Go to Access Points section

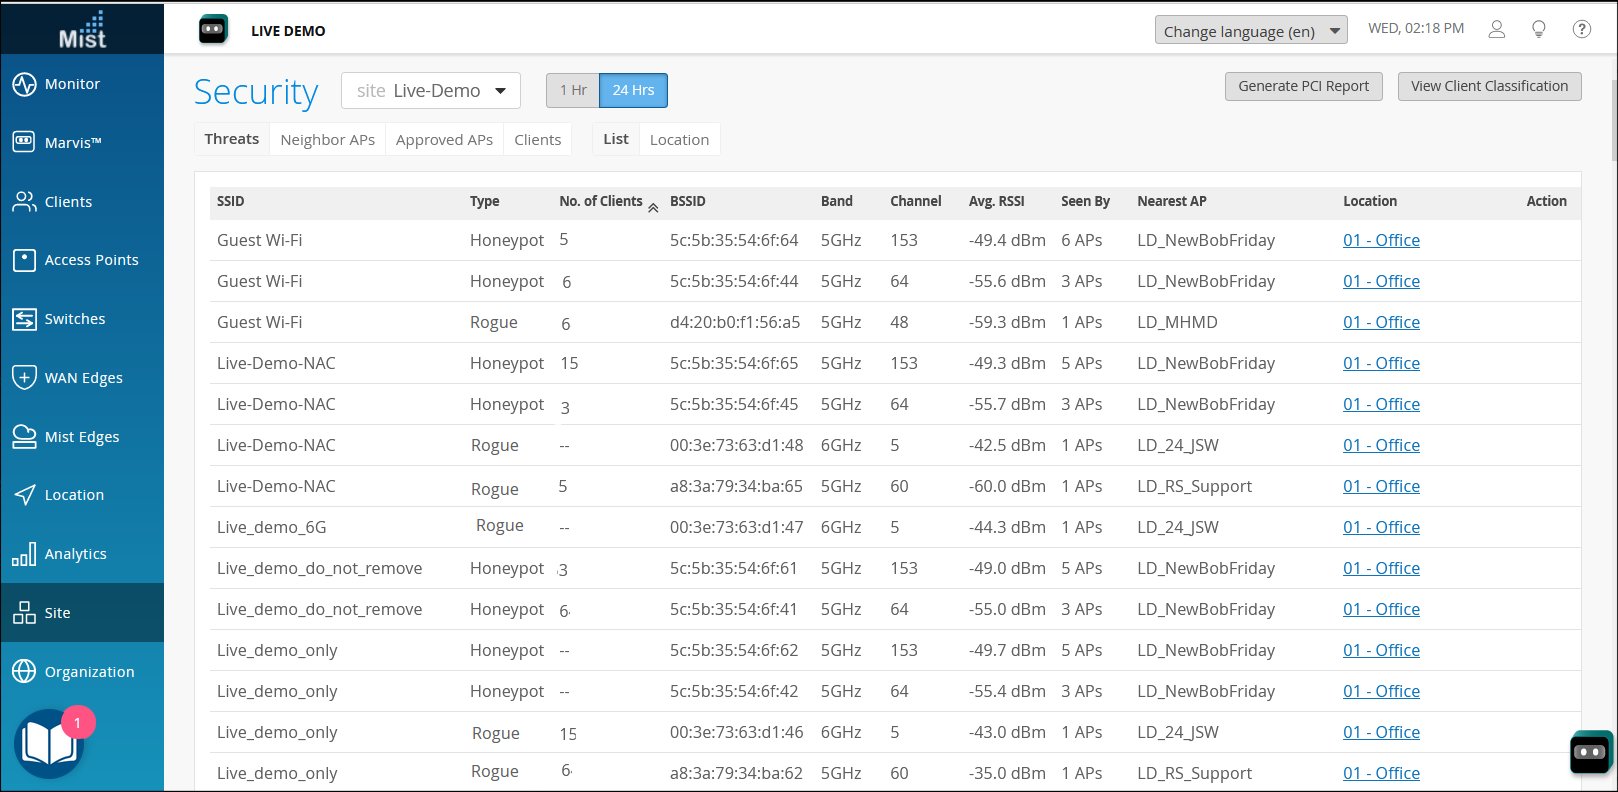(x=90, y=260)
